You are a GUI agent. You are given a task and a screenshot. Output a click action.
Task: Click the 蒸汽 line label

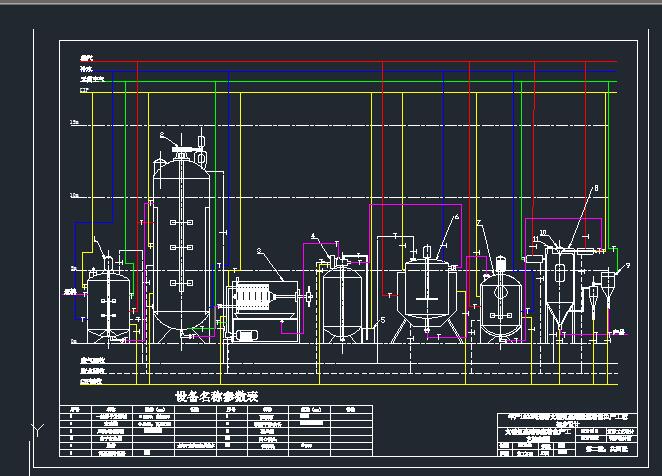(x=86, y=58)
